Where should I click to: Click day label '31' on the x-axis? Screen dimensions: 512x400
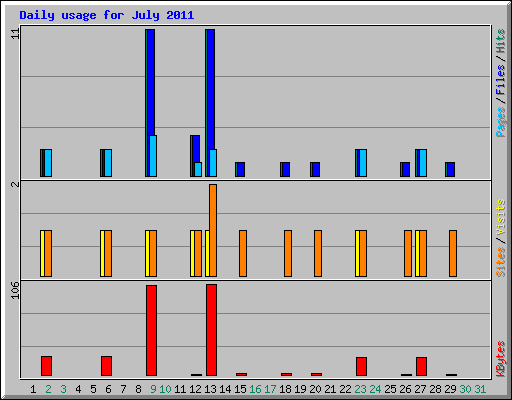click(480, 389)
